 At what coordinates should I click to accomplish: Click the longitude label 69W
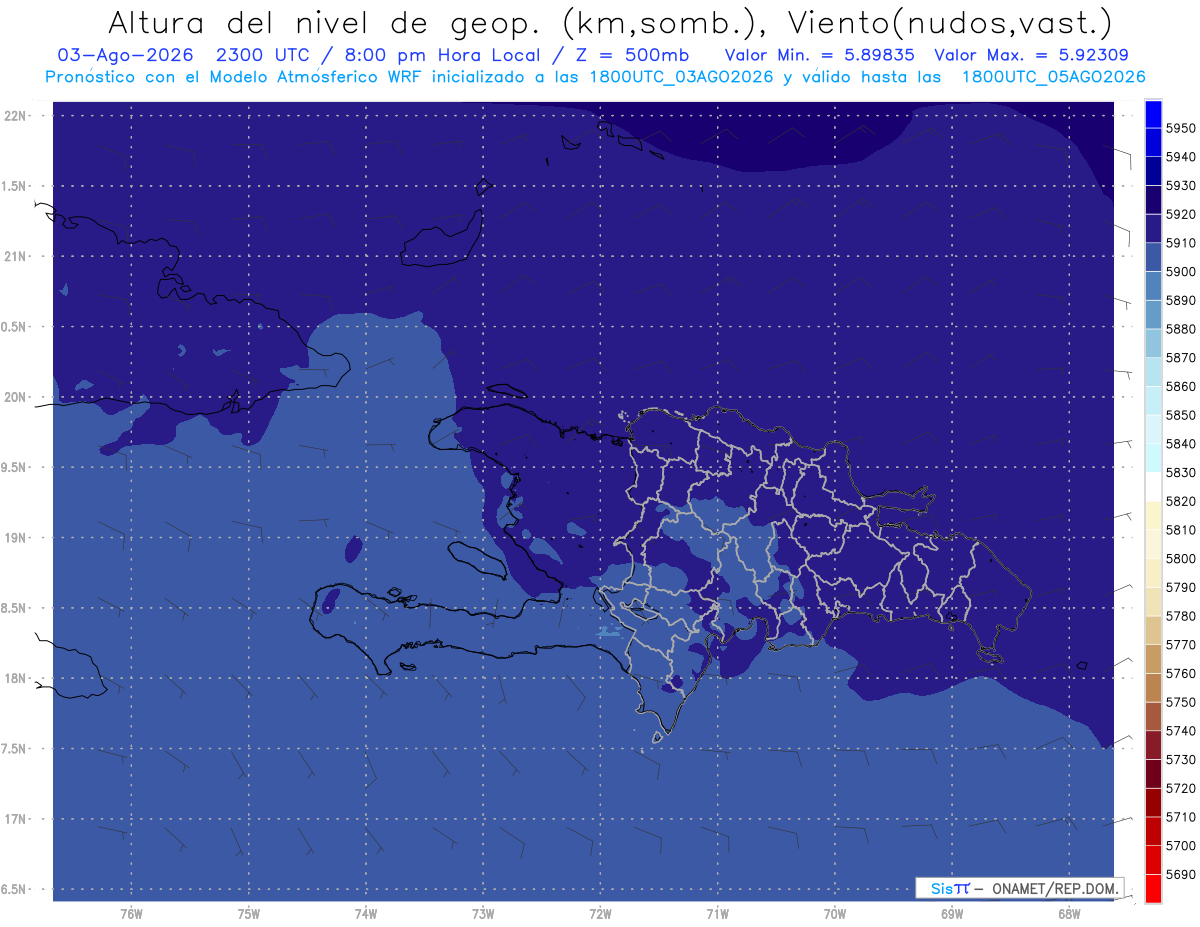952,914
